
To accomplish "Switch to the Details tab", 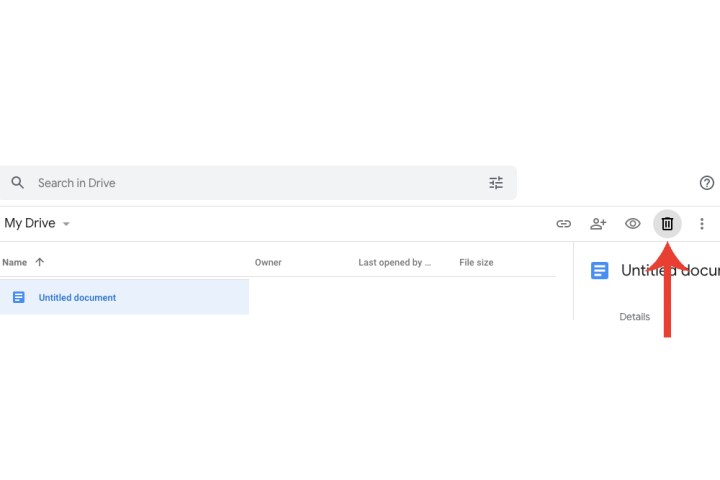I will point(634,317).
